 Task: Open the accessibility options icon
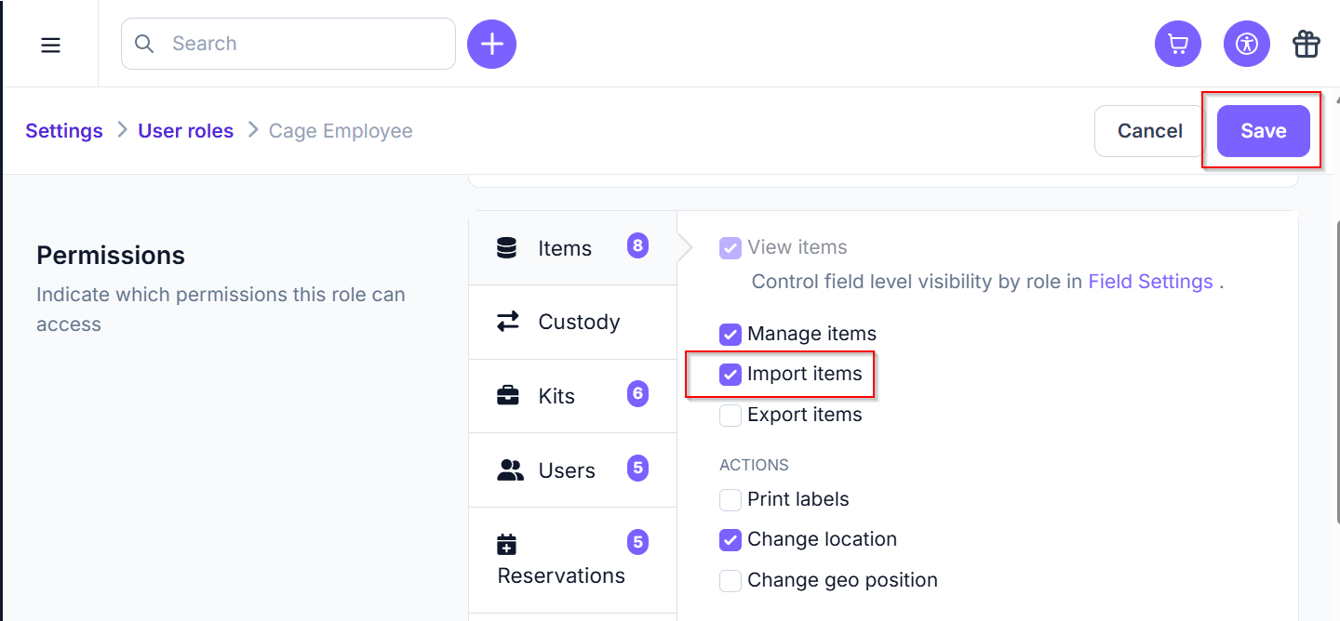1246,44
